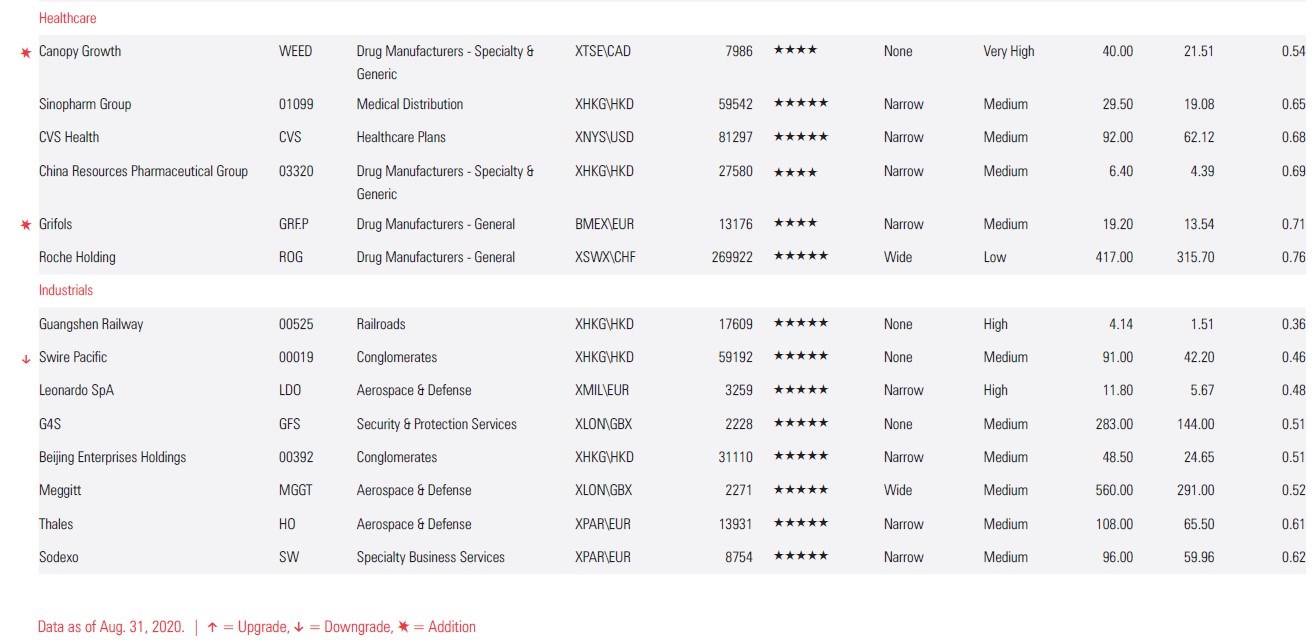Open the Sinopharm Group company name

tap(85, 104)
